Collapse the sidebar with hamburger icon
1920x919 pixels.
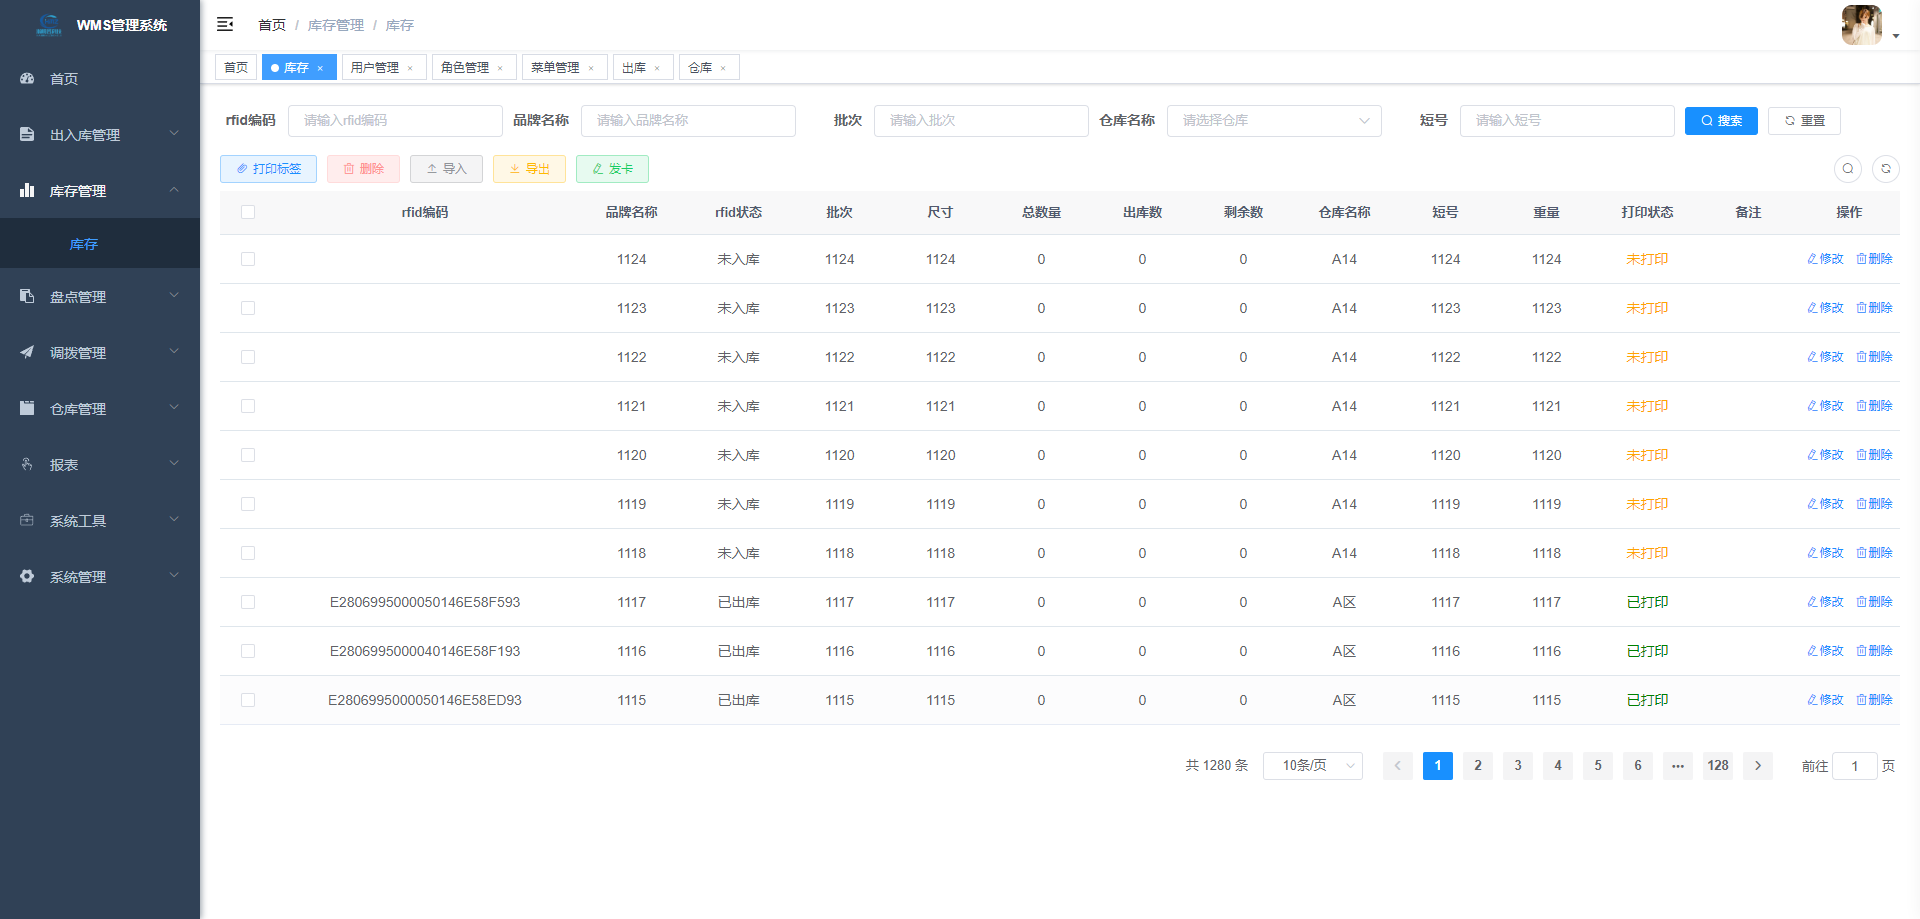(x=225, y=24)
